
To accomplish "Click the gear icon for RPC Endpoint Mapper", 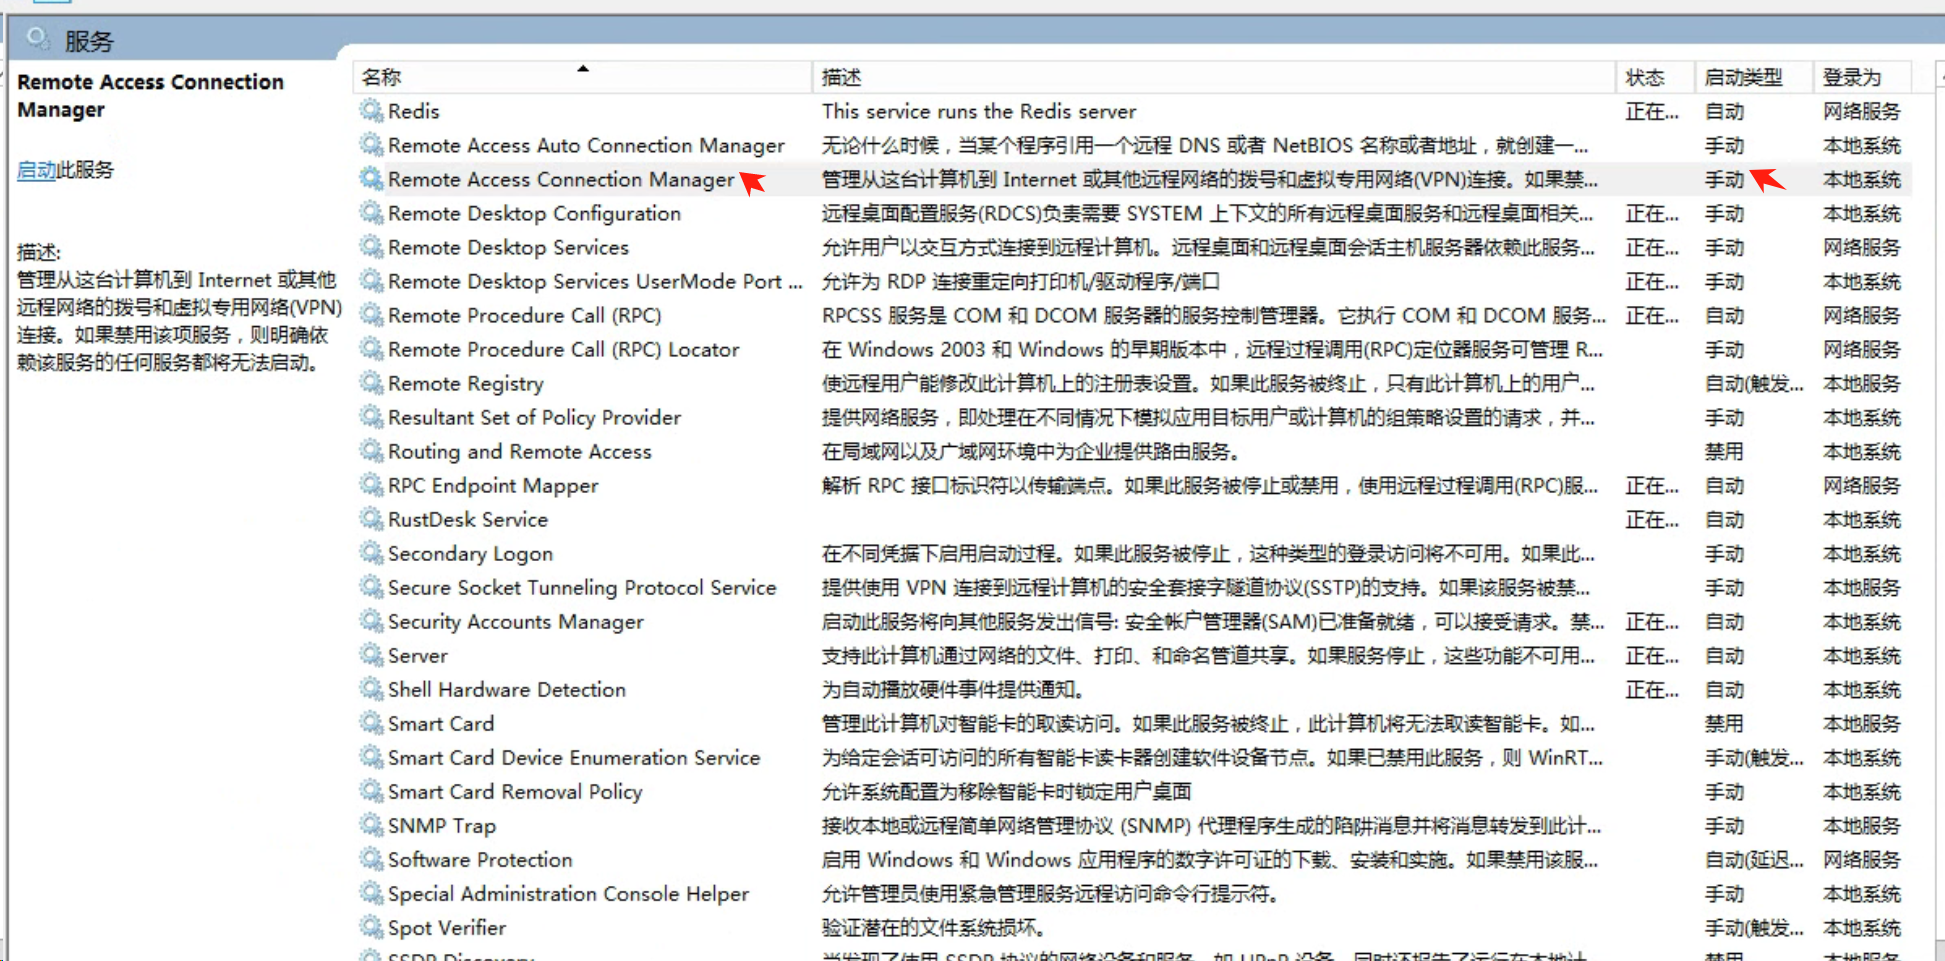I will [x=372, y=484].
